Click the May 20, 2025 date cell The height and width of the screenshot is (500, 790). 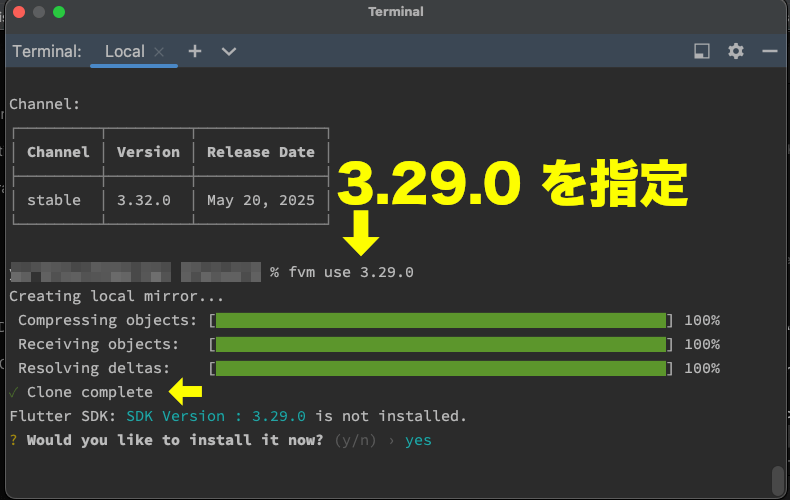coord(260,200)
